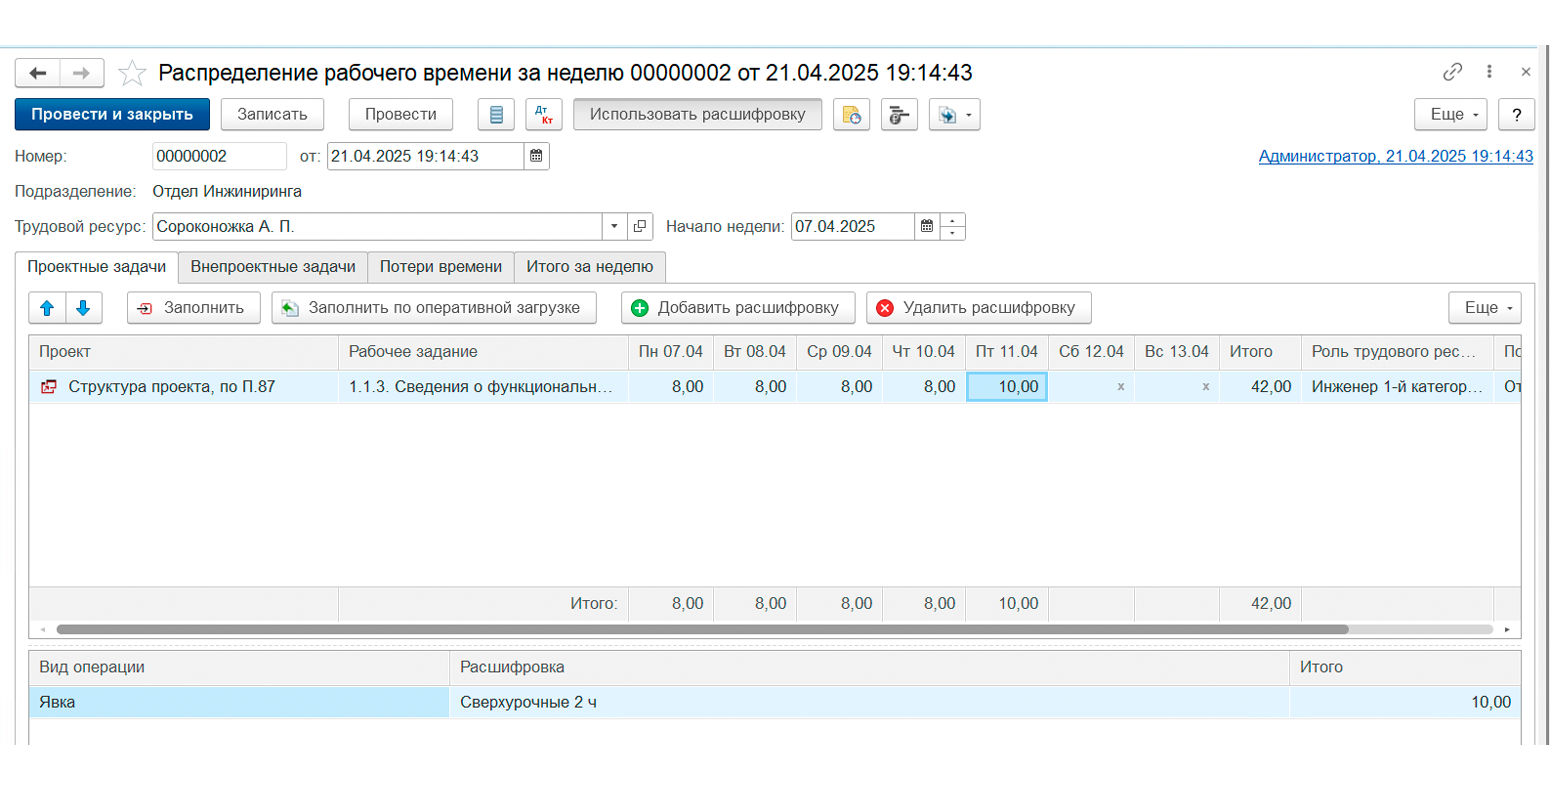This screenshot has height=790, width=1550.
Task: Switch to Внепроектные задачи tab
Action: click(x=273, y=267)
